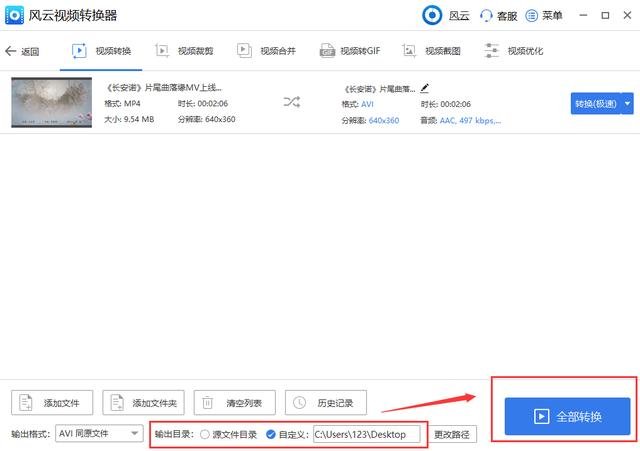Click the output path input field
This screenshot has width=640, height=451.
tap(367, 434)
